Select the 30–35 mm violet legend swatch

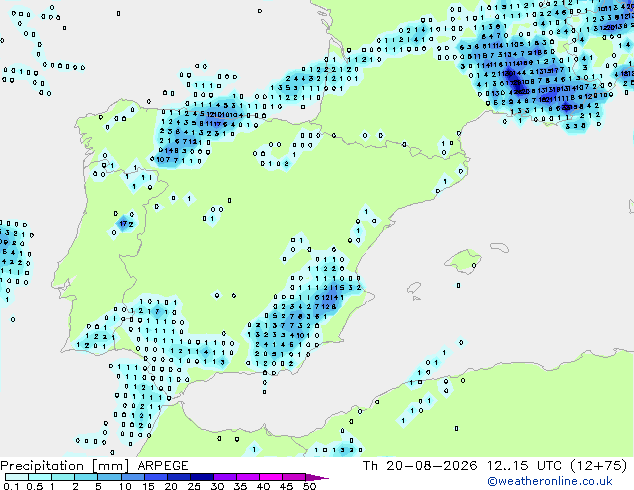224,477
